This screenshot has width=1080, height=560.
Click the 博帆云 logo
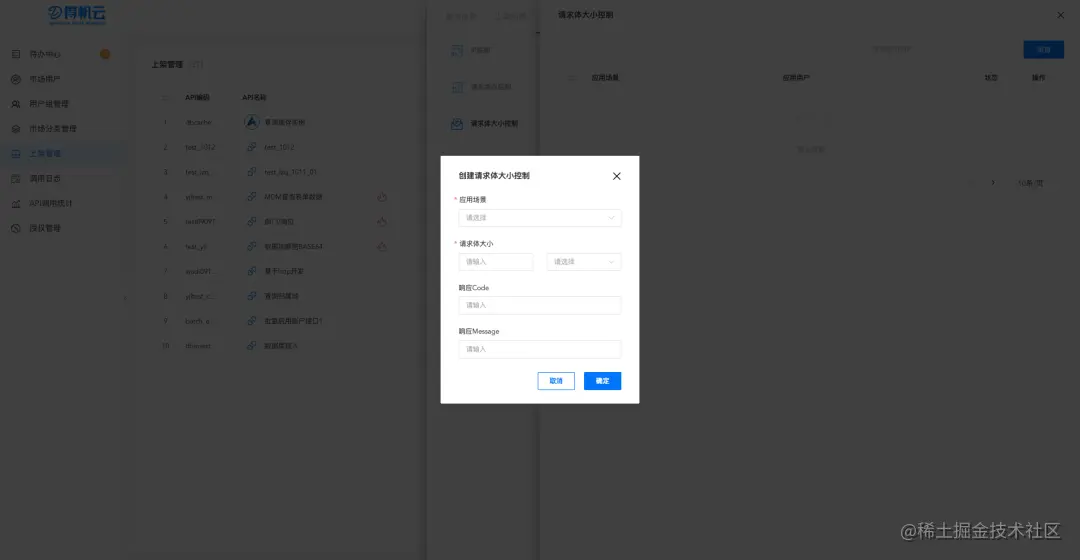coord(77,15)
